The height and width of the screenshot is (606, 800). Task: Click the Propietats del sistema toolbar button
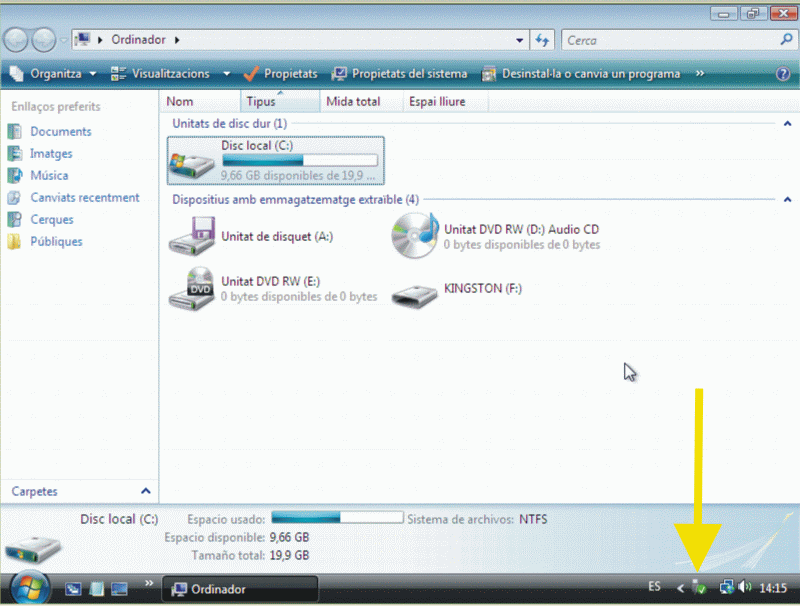pos(399,74)
